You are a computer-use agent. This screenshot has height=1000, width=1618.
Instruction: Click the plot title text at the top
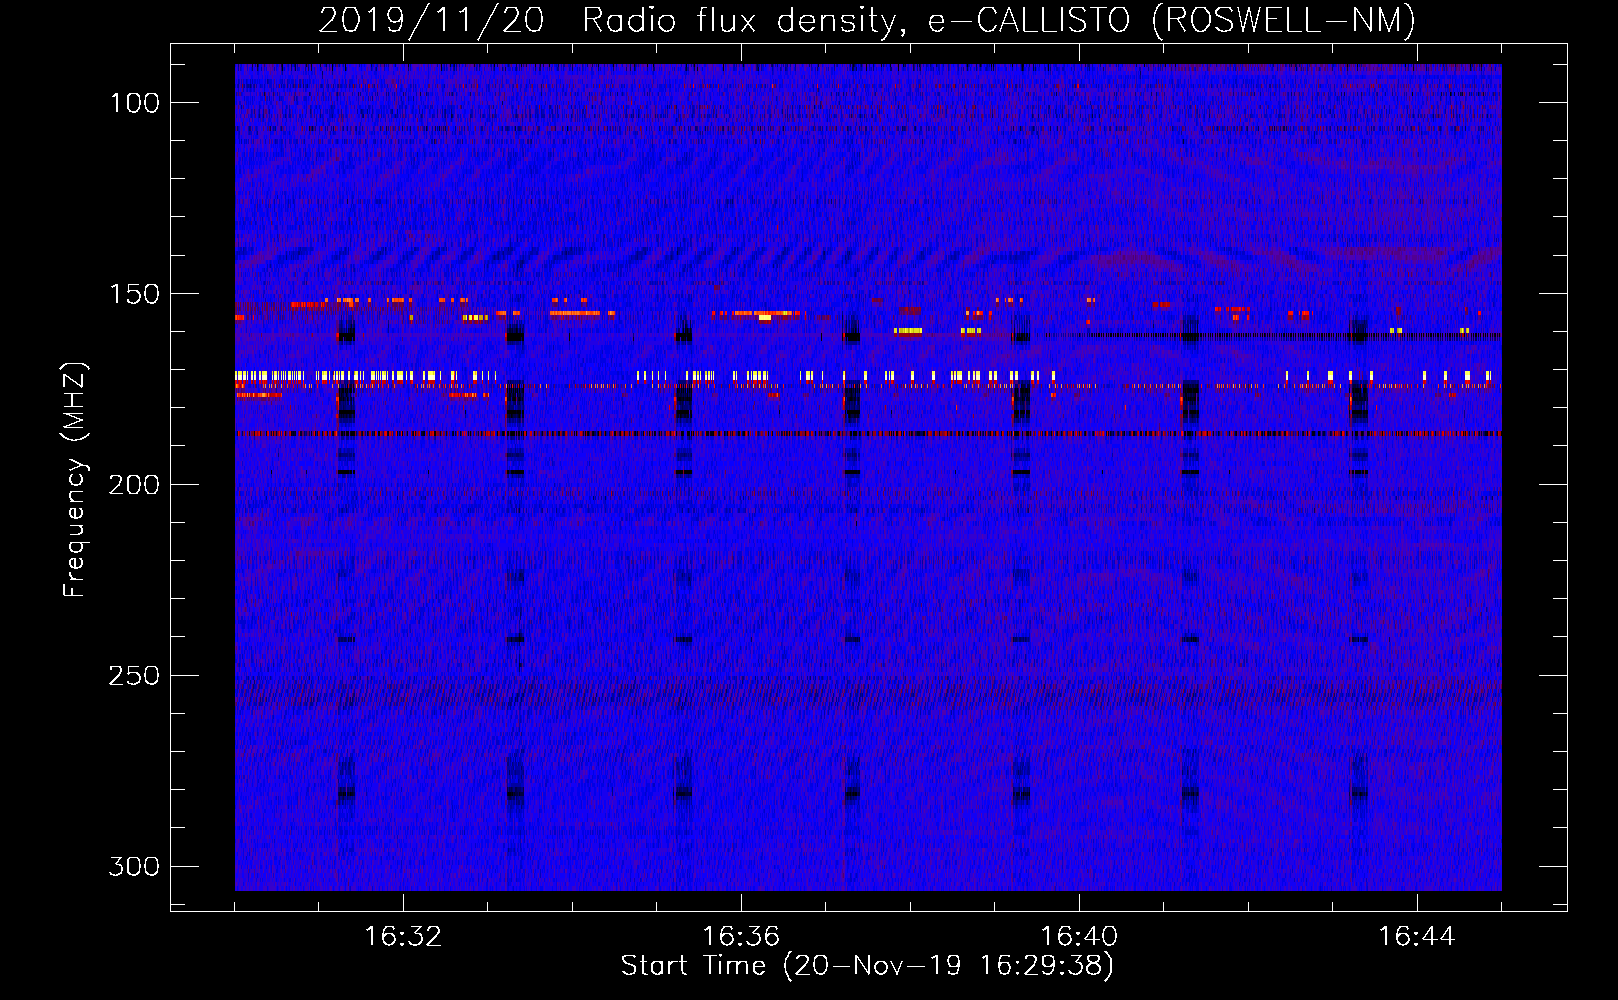click(867, 20)
